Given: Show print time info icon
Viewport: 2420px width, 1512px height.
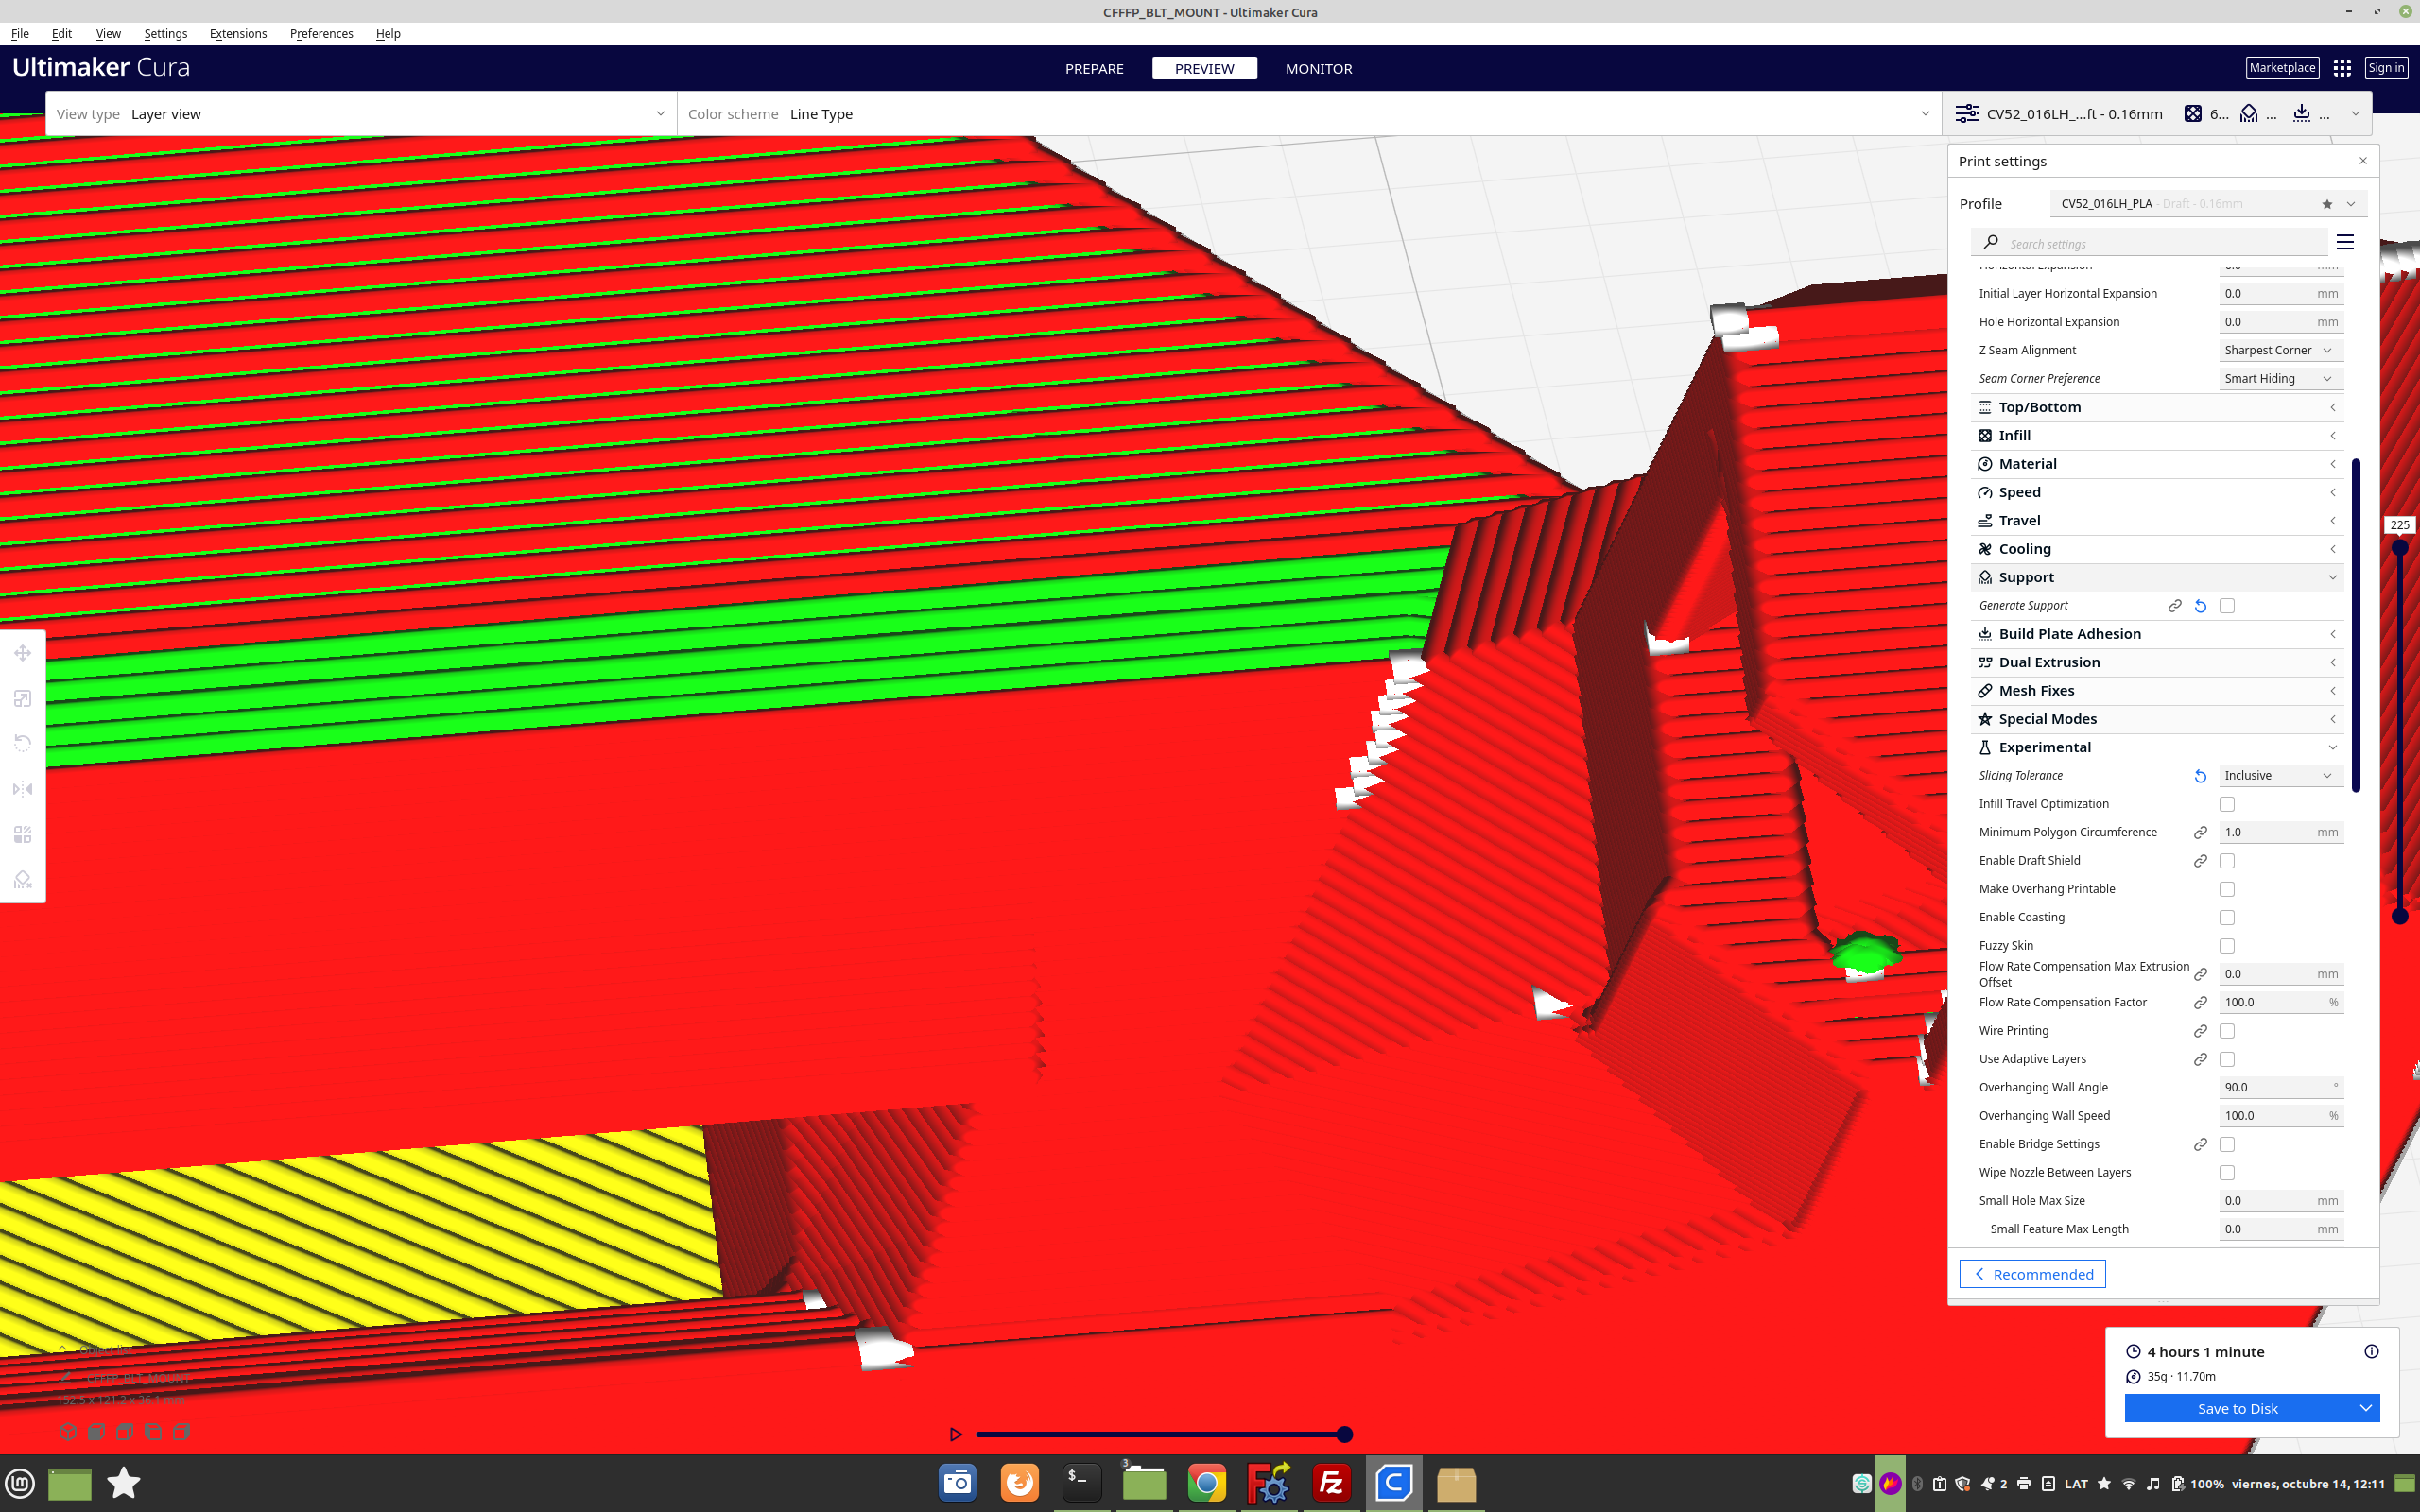Looking at the screenshot, I should tap(2371, 1351).
